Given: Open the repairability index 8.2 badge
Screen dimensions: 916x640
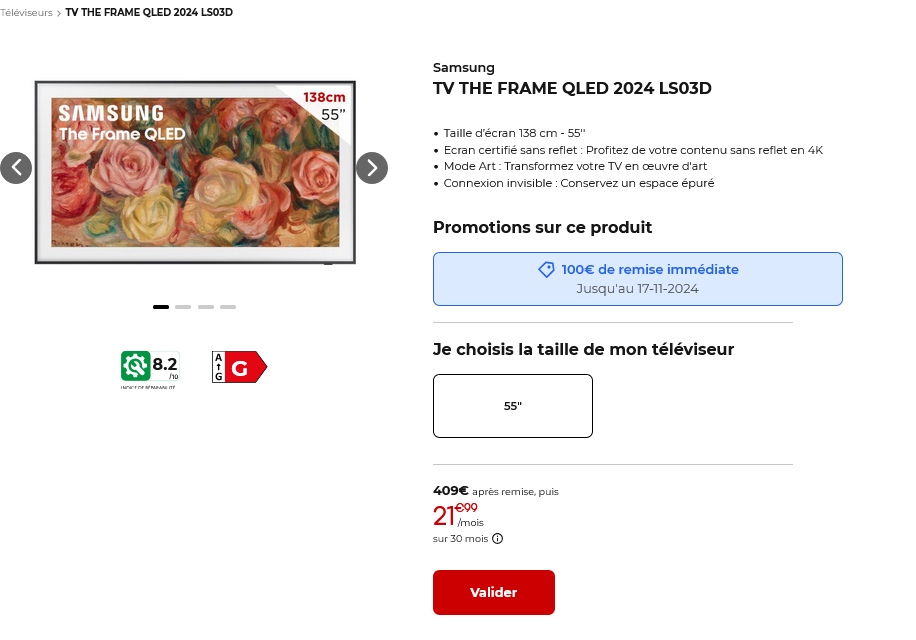Looking at the screenshot, I should tap(150, 370).
